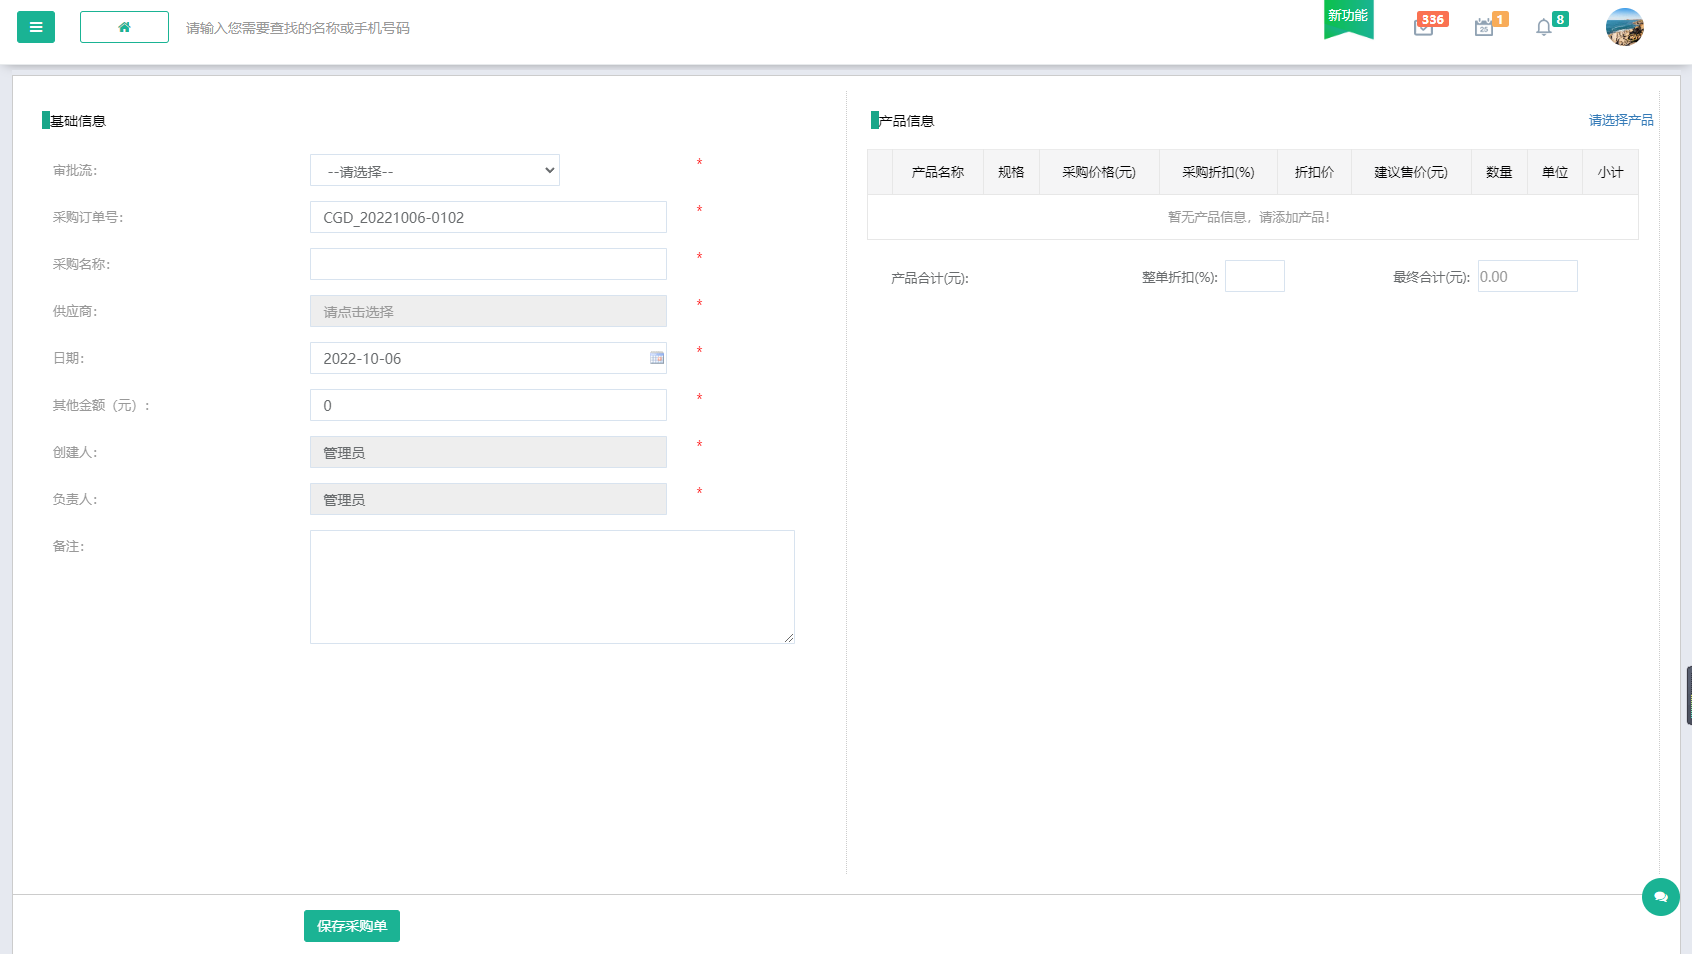Open the date picker calendar icon
Image resolution: width=1692 pixels, height=954 pixels.
[657, 358]
